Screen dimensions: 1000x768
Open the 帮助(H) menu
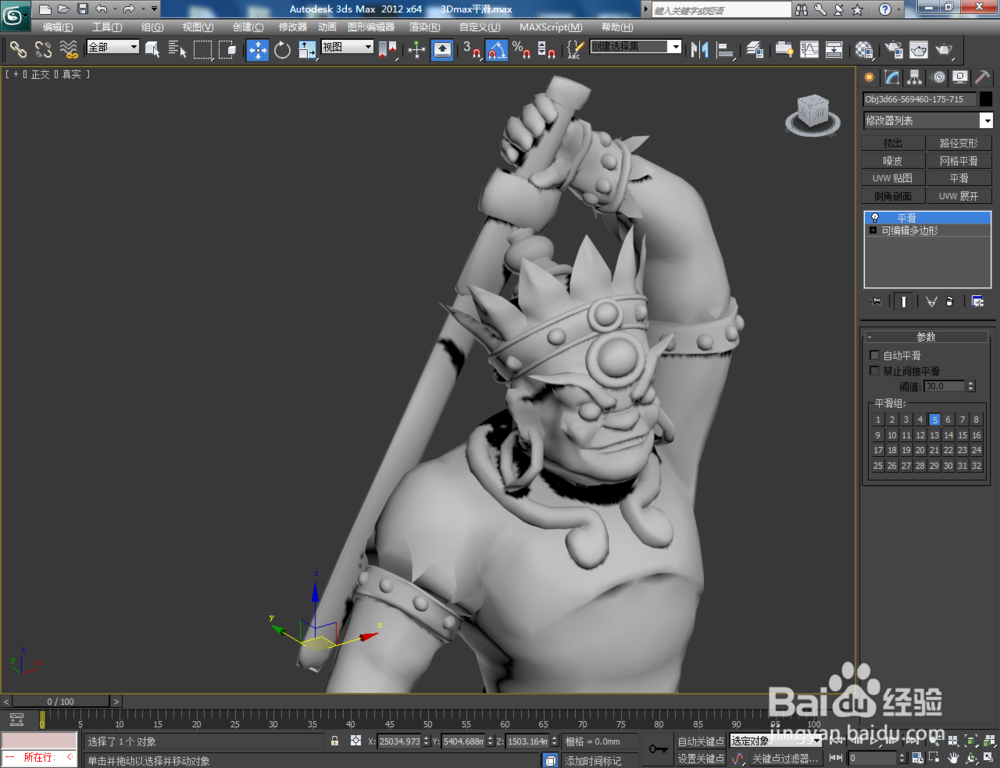617,27
